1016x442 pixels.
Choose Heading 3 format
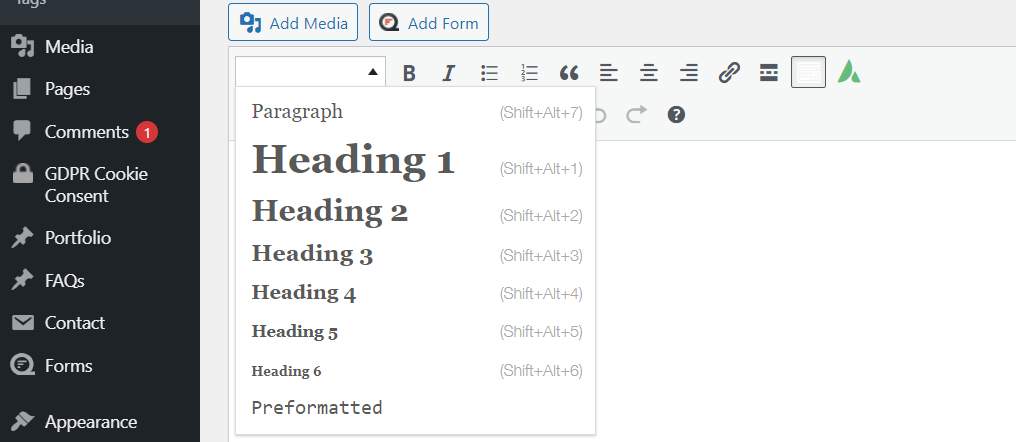click(x=415, y=255)
